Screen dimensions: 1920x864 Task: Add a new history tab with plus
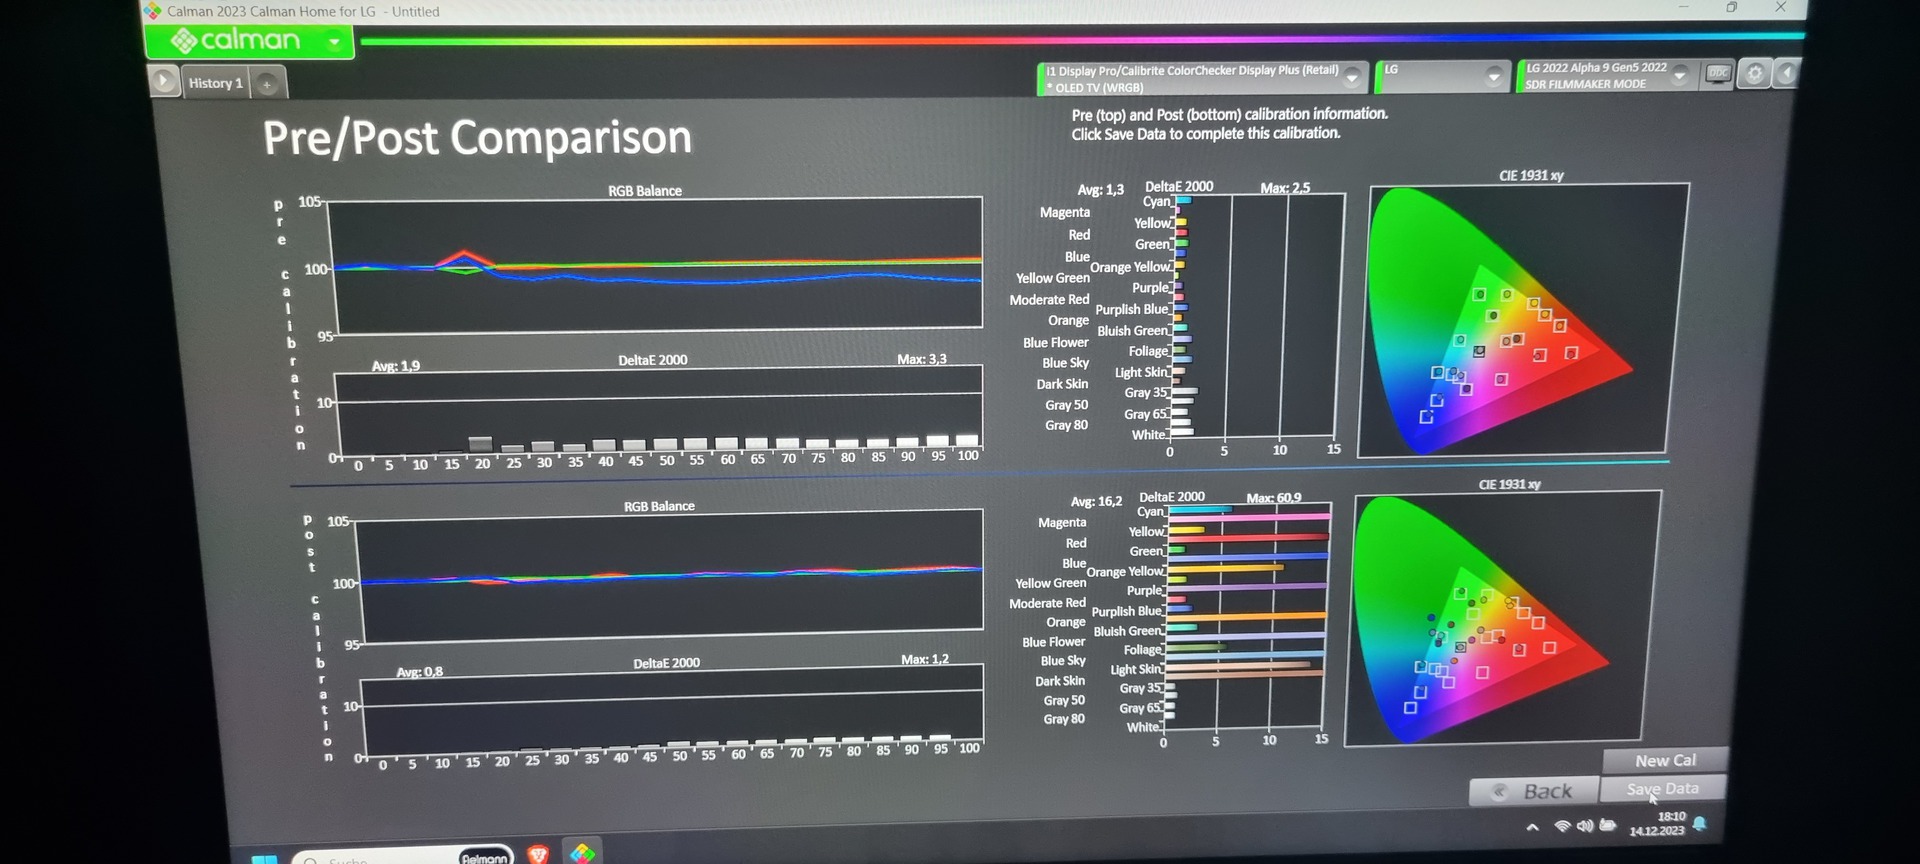pos(267,84)
